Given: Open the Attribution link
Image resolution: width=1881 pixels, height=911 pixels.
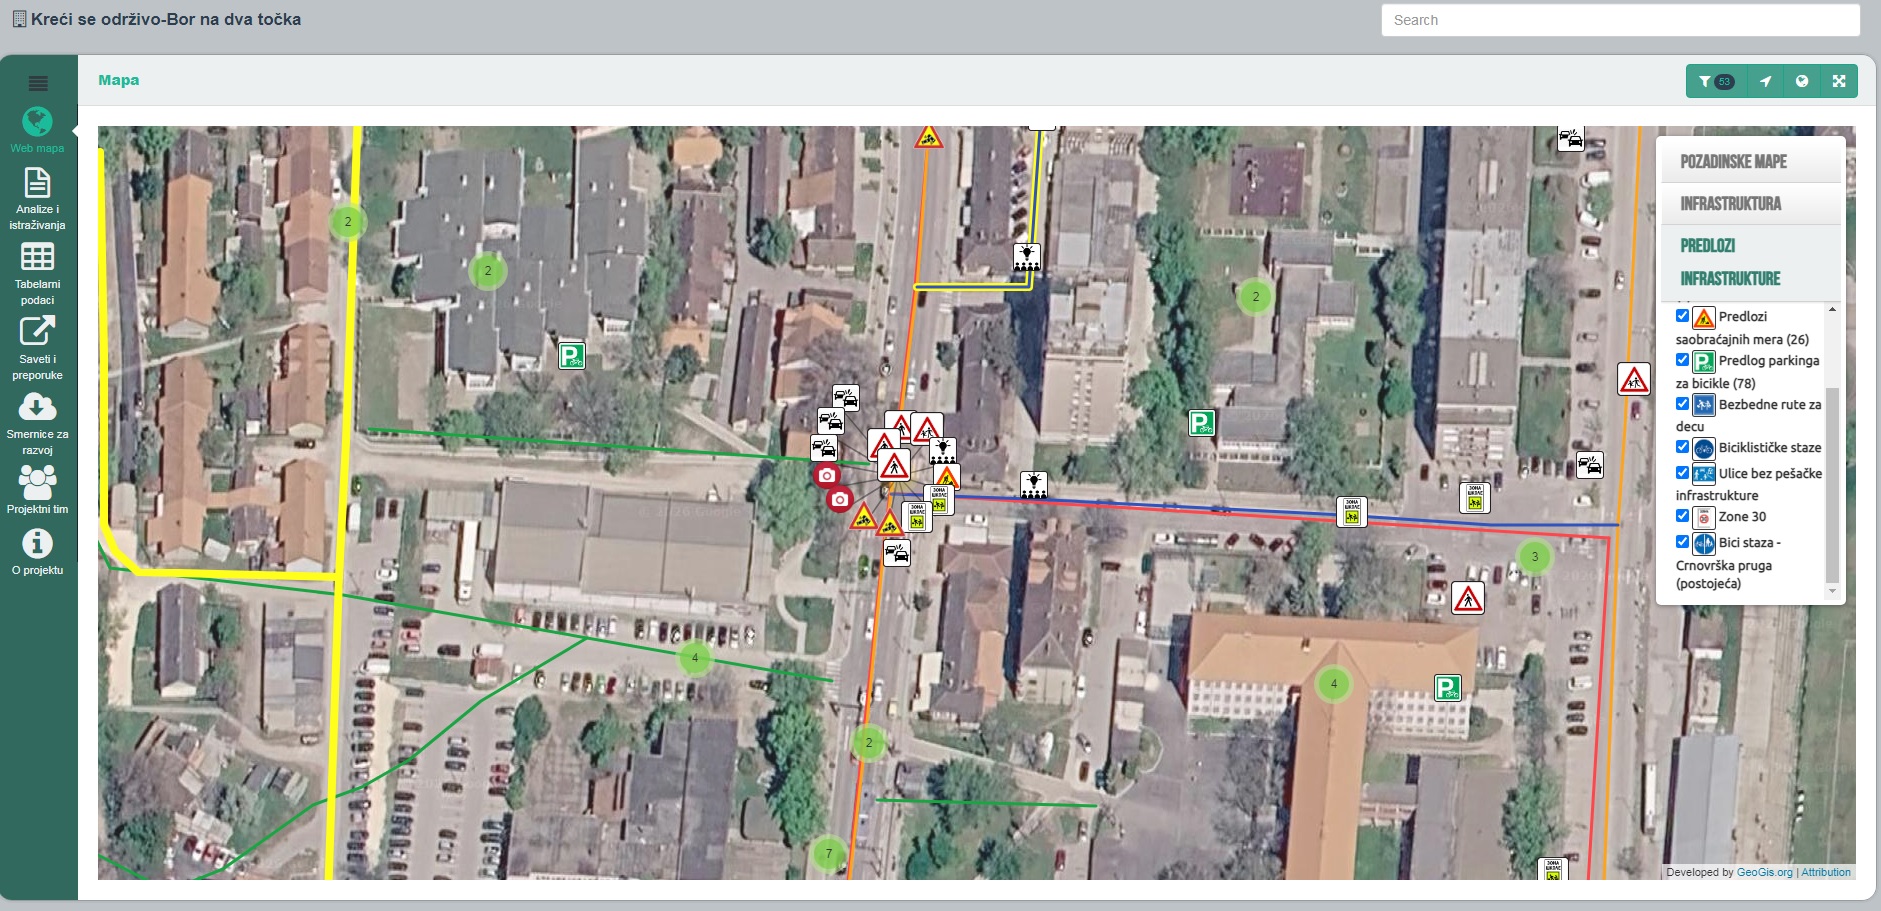Looking at the screenshot, I should click(1826, 872).
